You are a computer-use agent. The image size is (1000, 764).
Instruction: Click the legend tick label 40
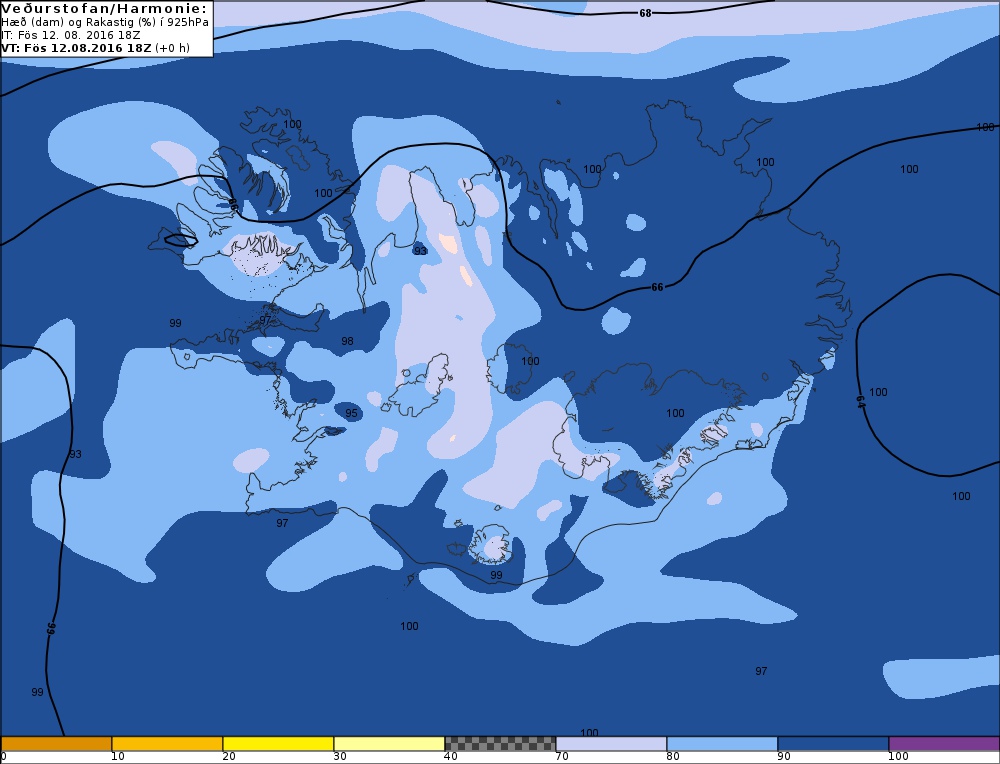tap(450, 756)
